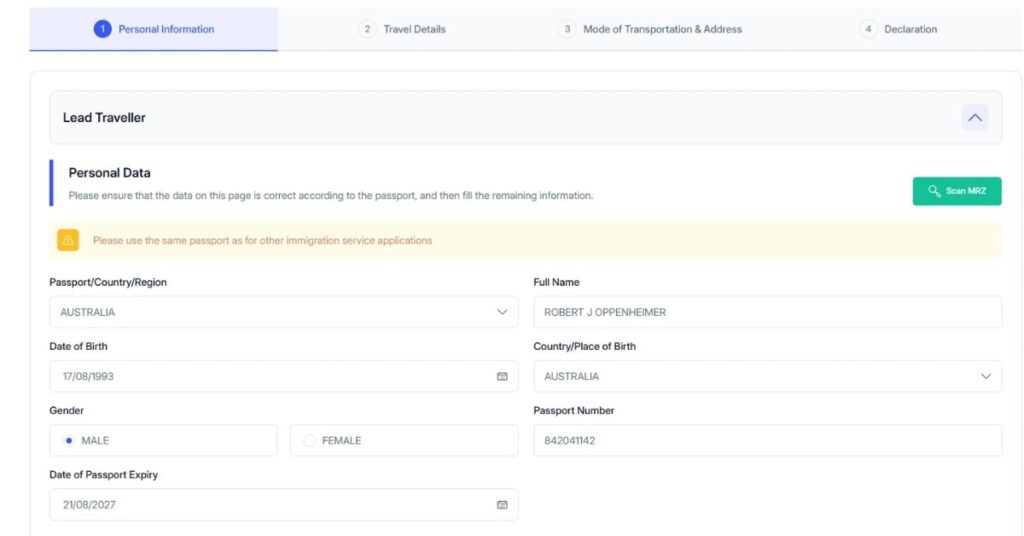This screenshot has width=1024, height=536.
Task: Click the Date of Passport Expiry field
Action: coord(270,505)
